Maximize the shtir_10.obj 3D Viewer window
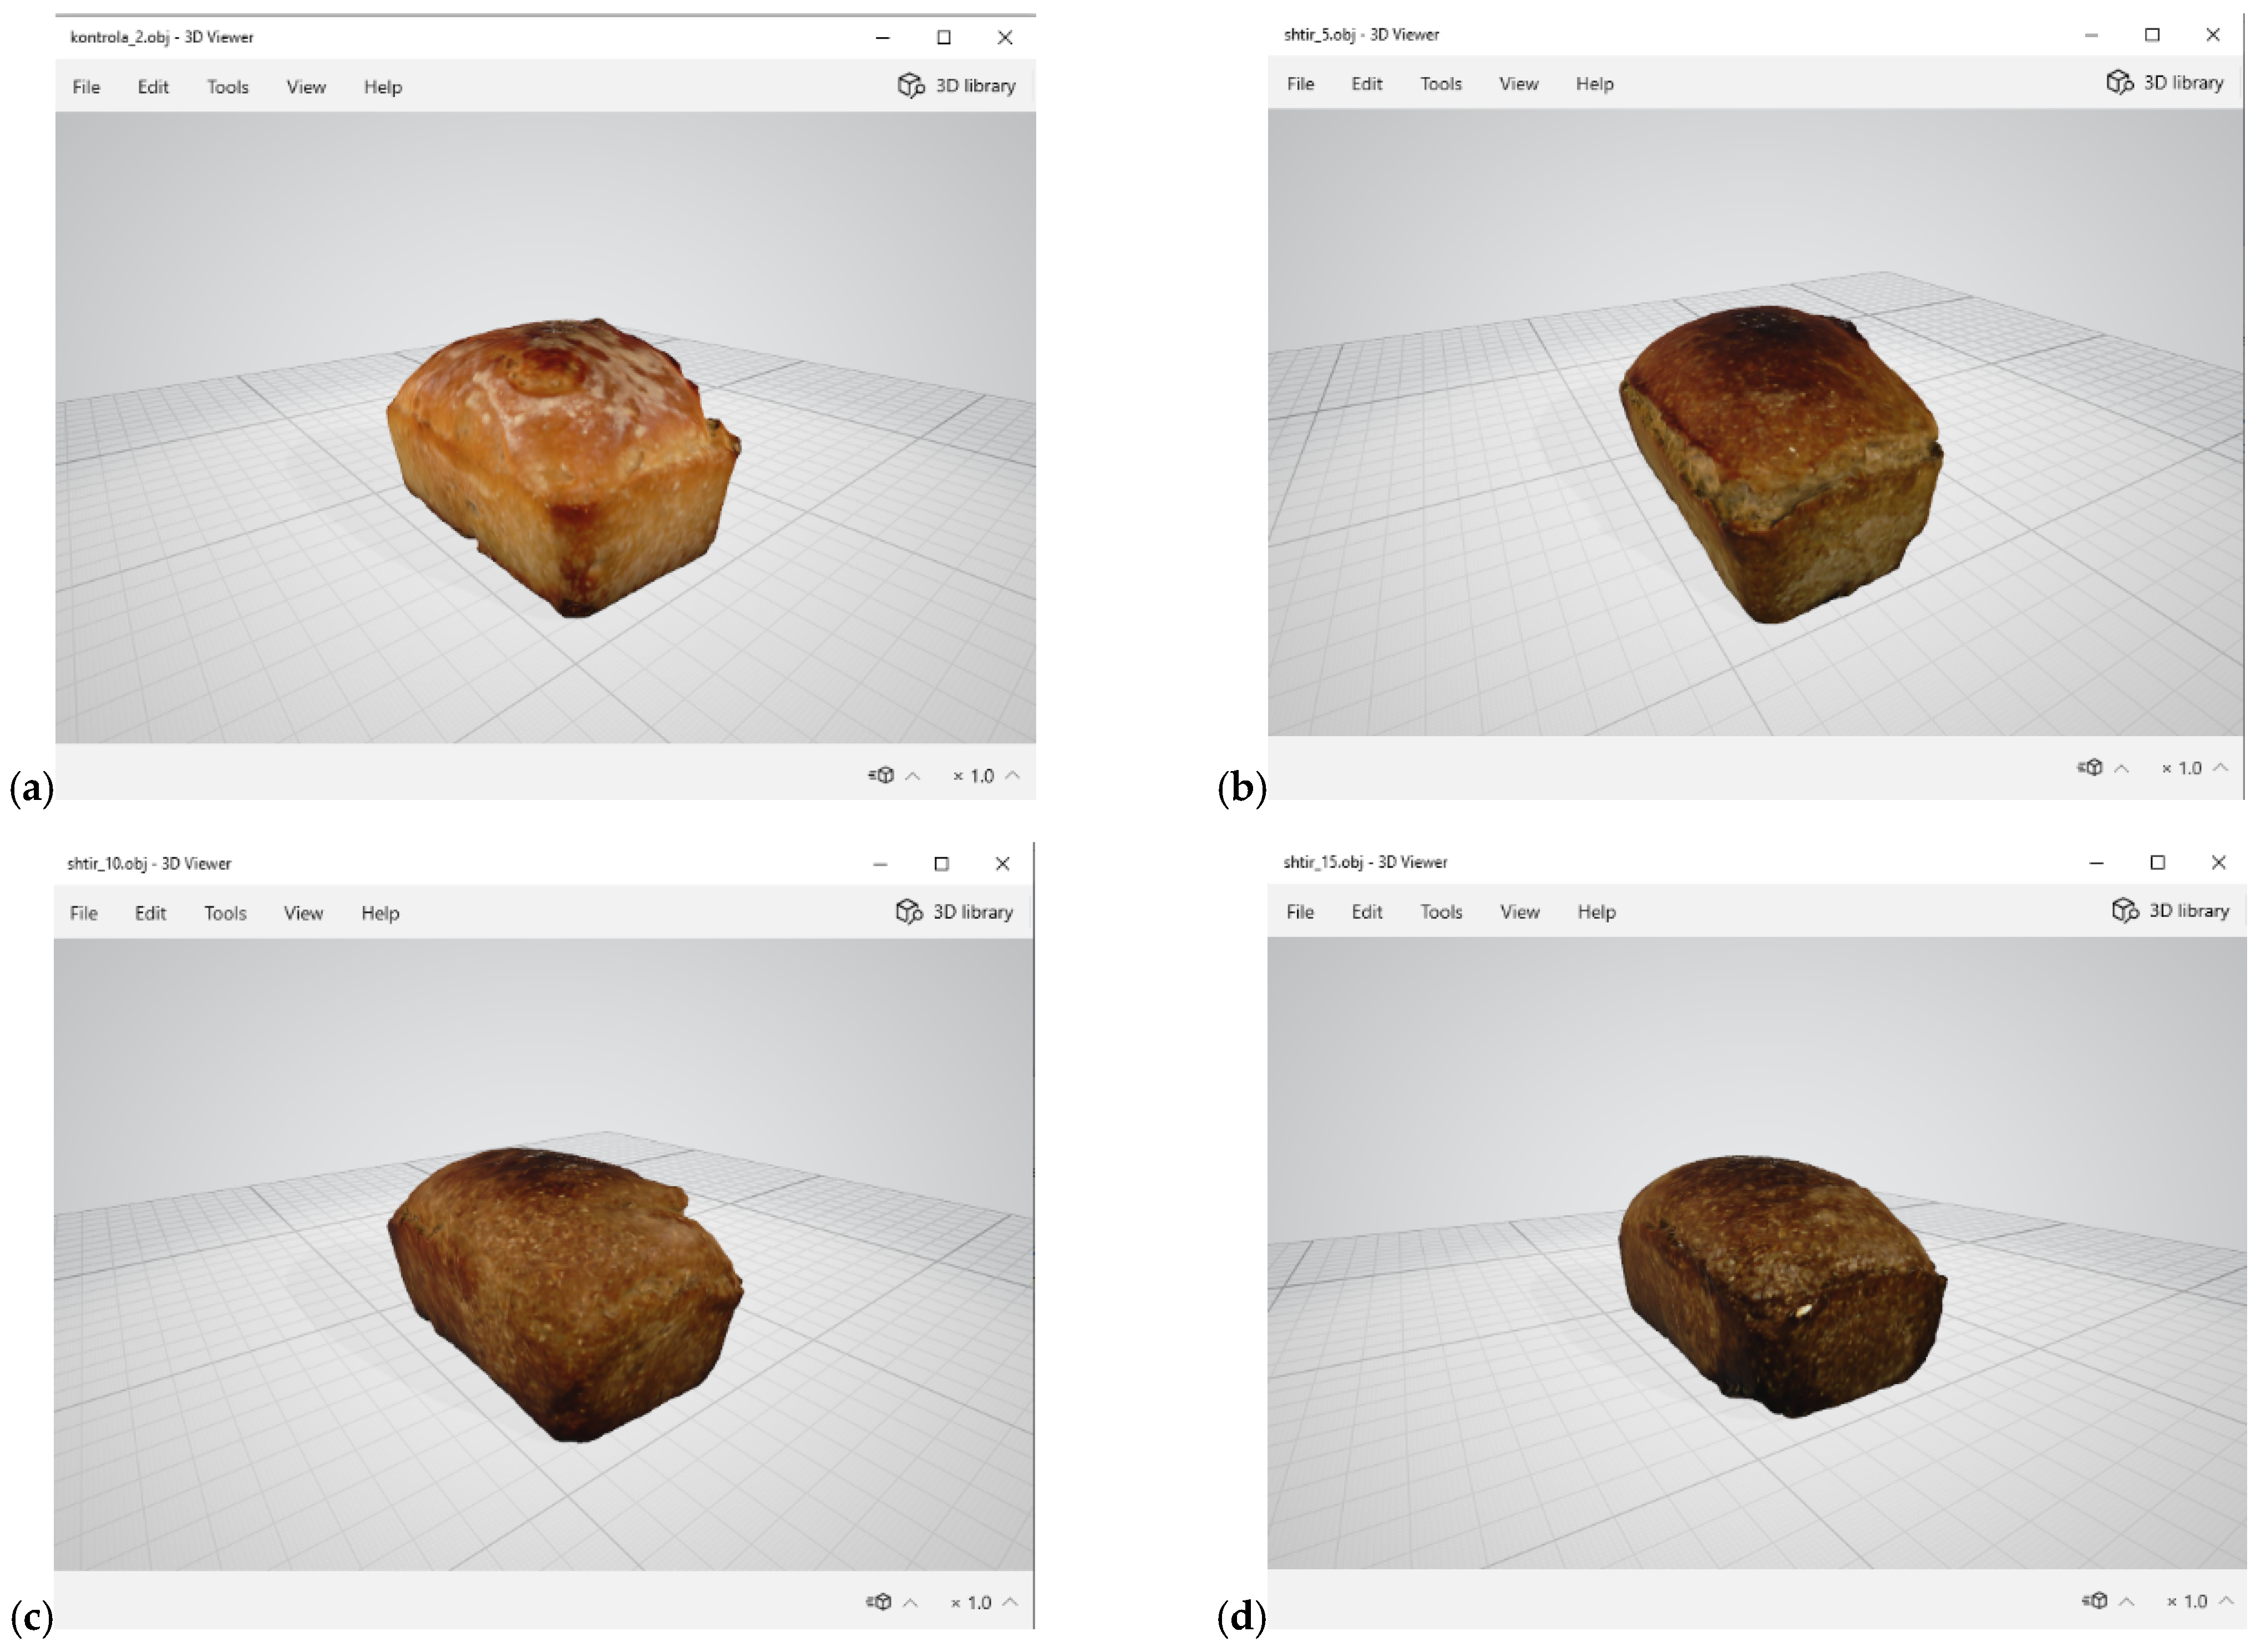 pyautogui.click(x=941, y=864)
